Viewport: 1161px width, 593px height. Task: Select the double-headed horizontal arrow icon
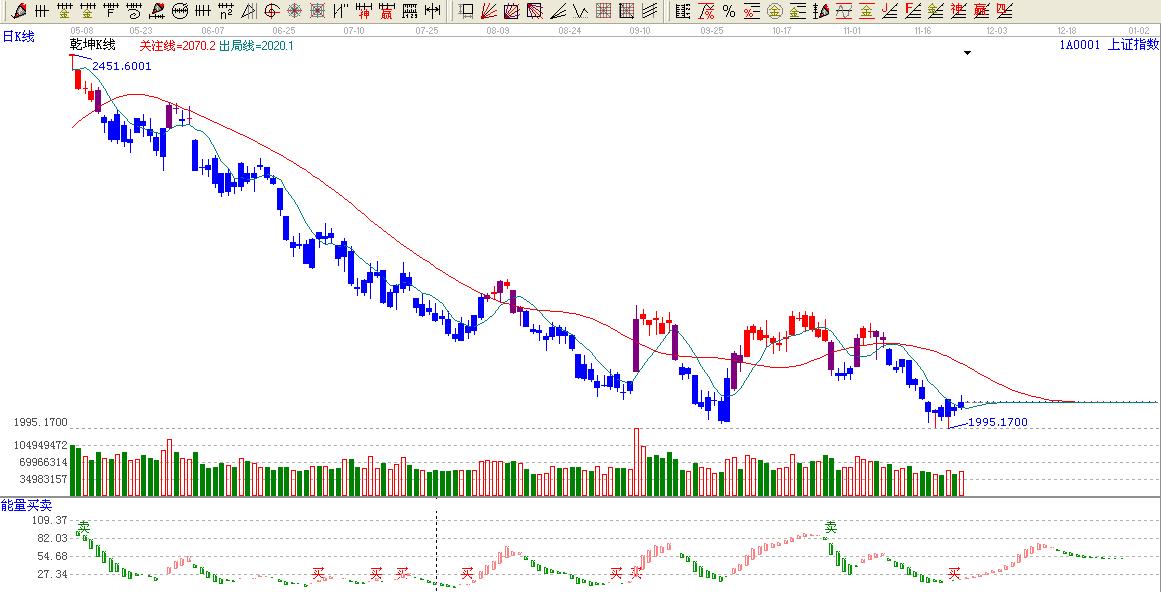[431, 11]
